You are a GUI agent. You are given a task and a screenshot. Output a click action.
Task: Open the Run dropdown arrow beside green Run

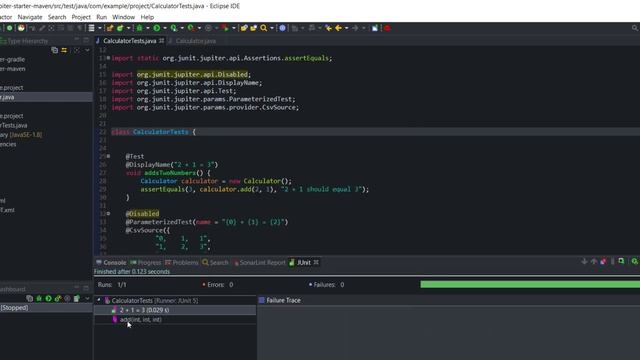165,28
